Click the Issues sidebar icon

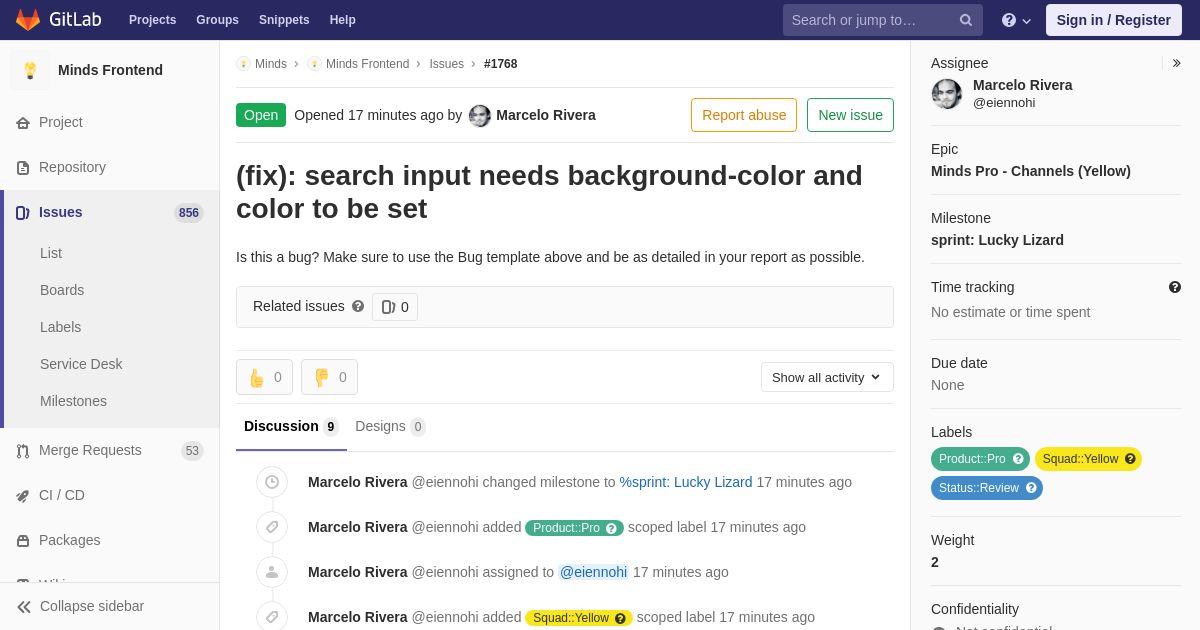click(23, 212)
